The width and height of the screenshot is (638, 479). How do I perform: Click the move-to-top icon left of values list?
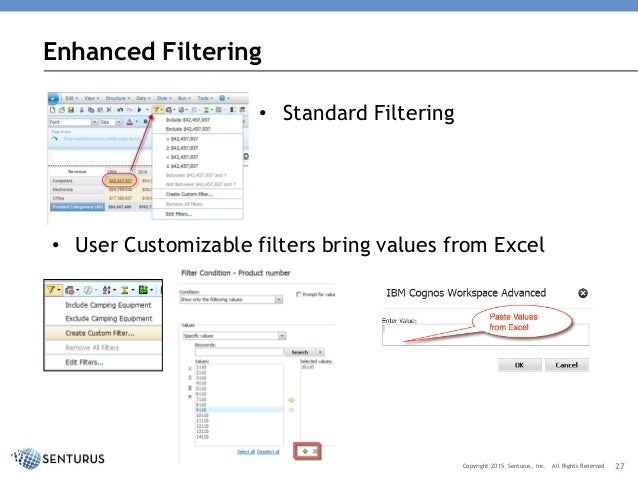[190, 368]
